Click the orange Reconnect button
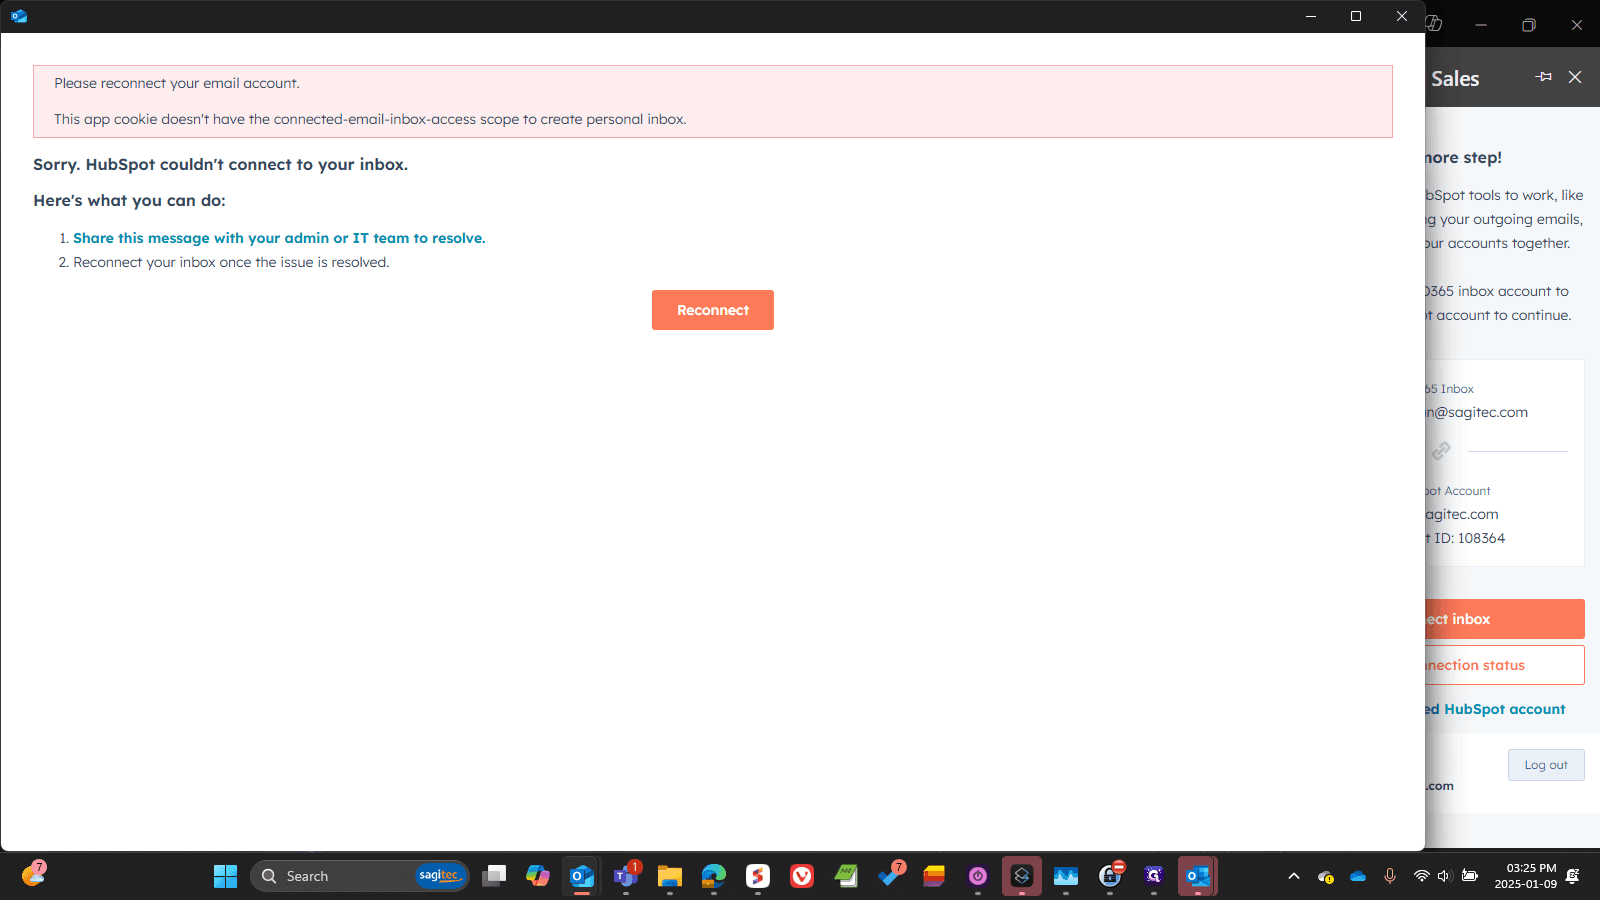1600x900 pixels. point(713,310)
